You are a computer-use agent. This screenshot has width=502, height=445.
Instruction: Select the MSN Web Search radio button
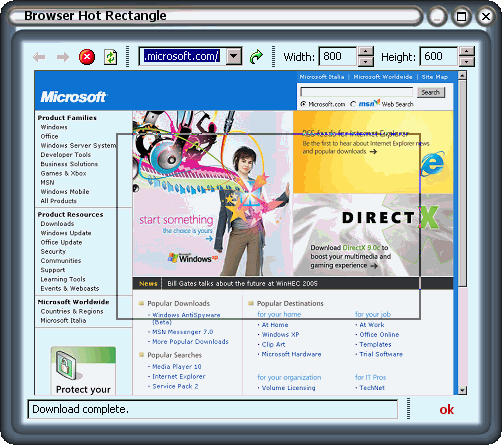coord(353,104)
